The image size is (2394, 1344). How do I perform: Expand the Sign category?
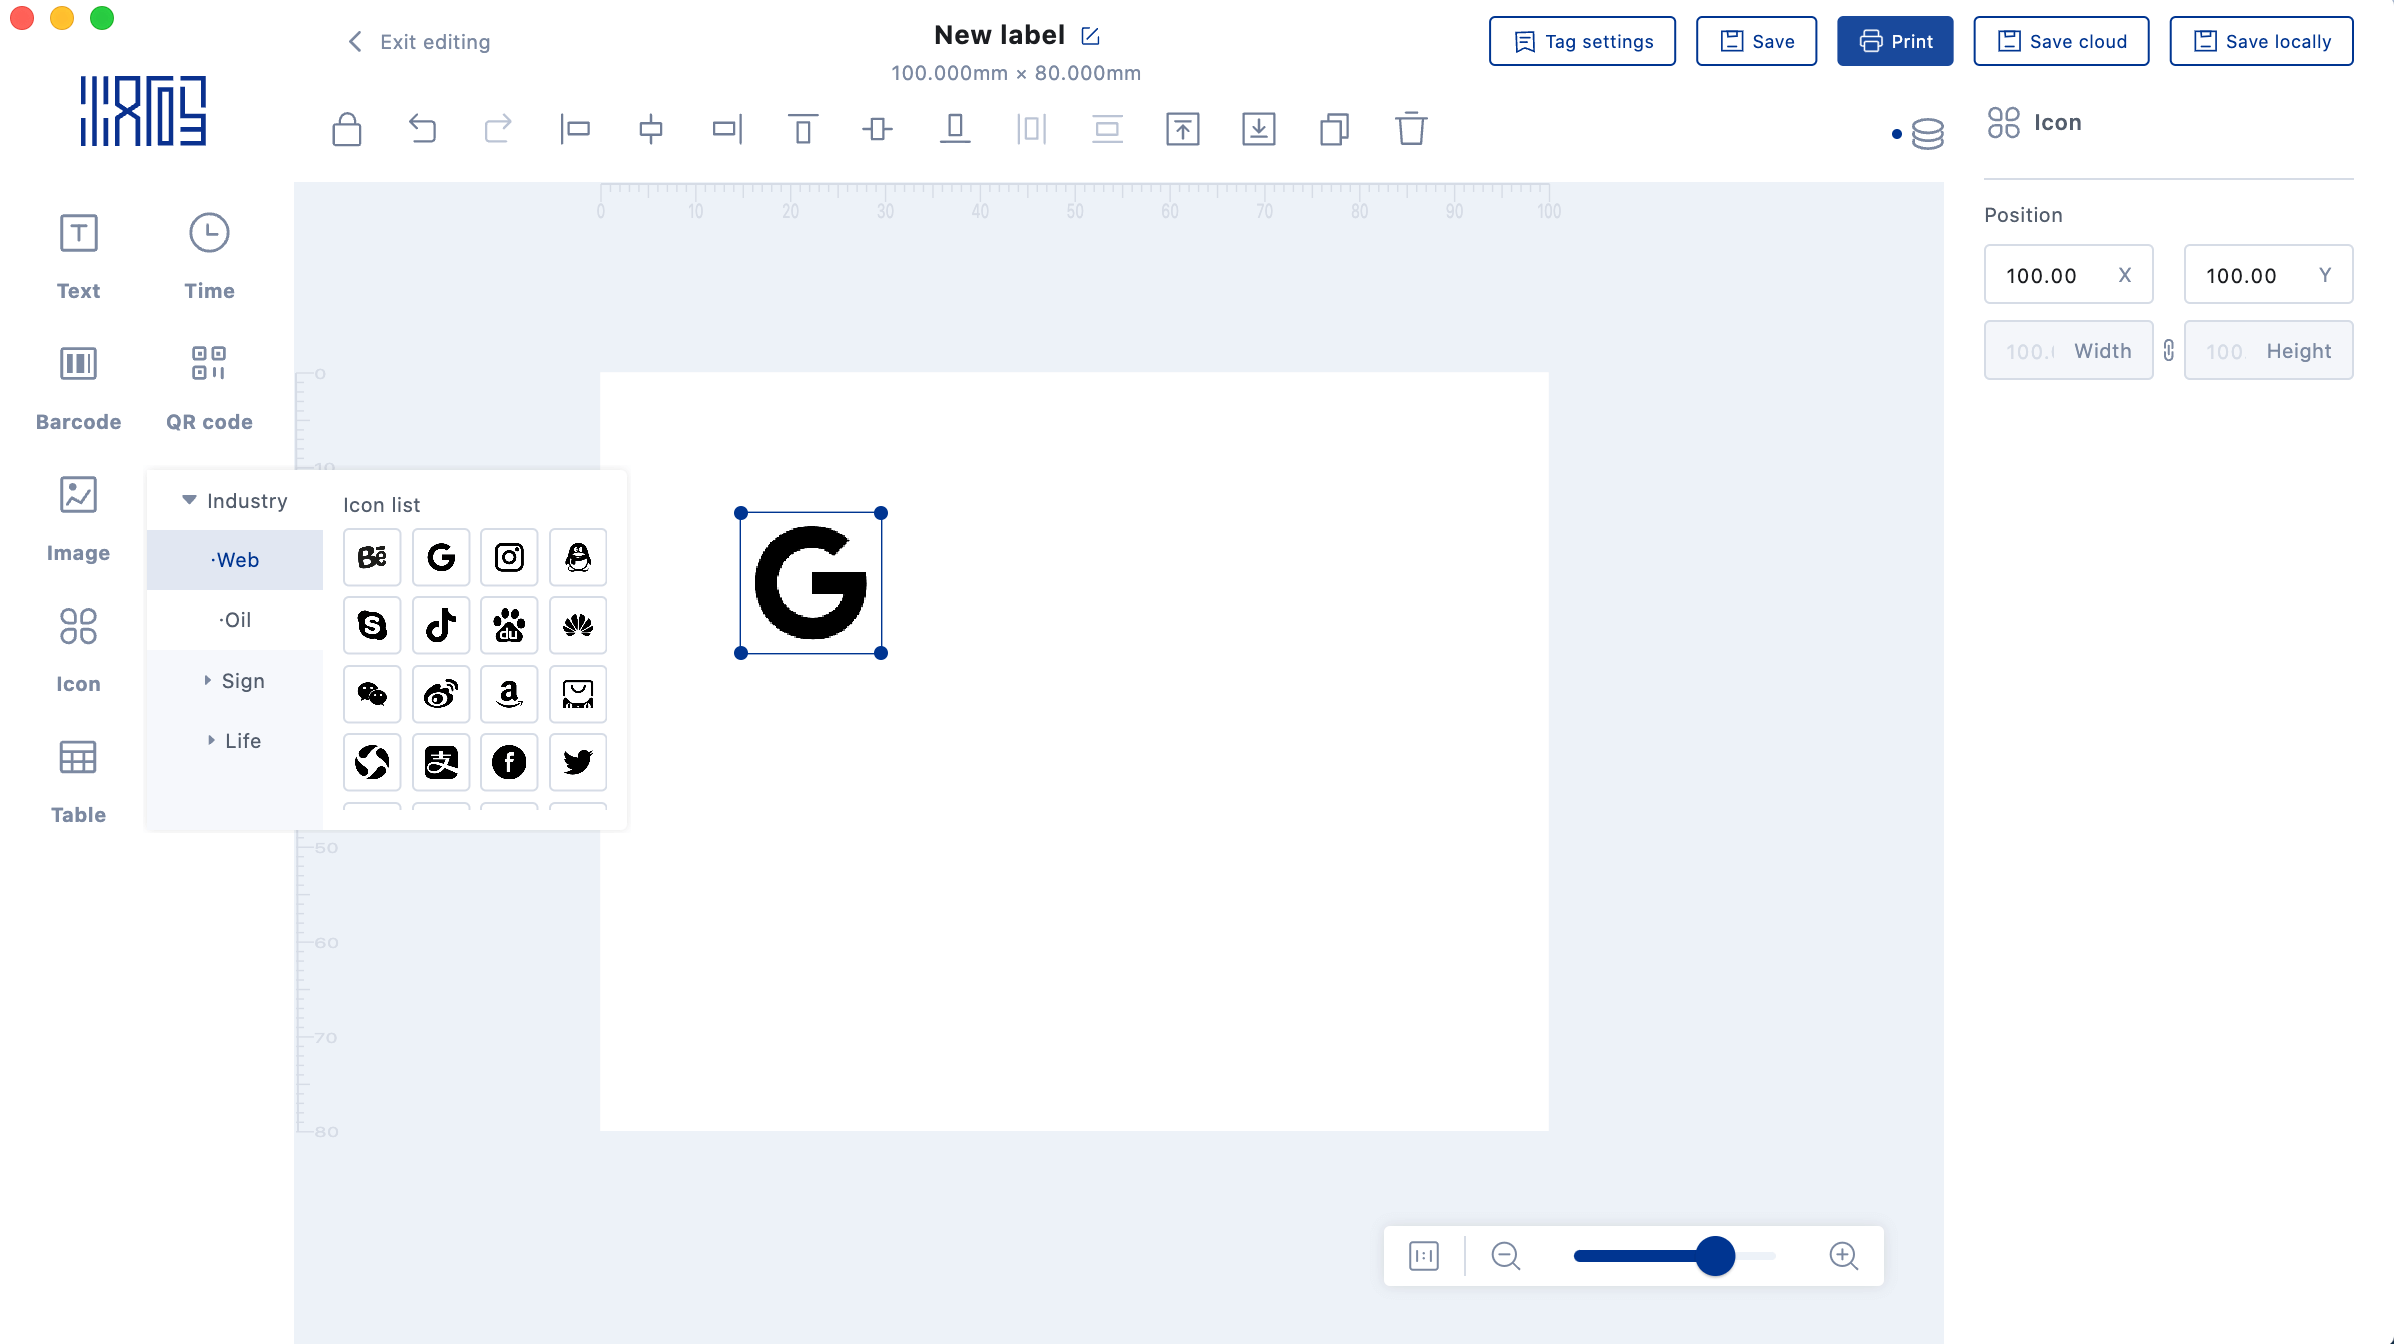click(236, 681)
